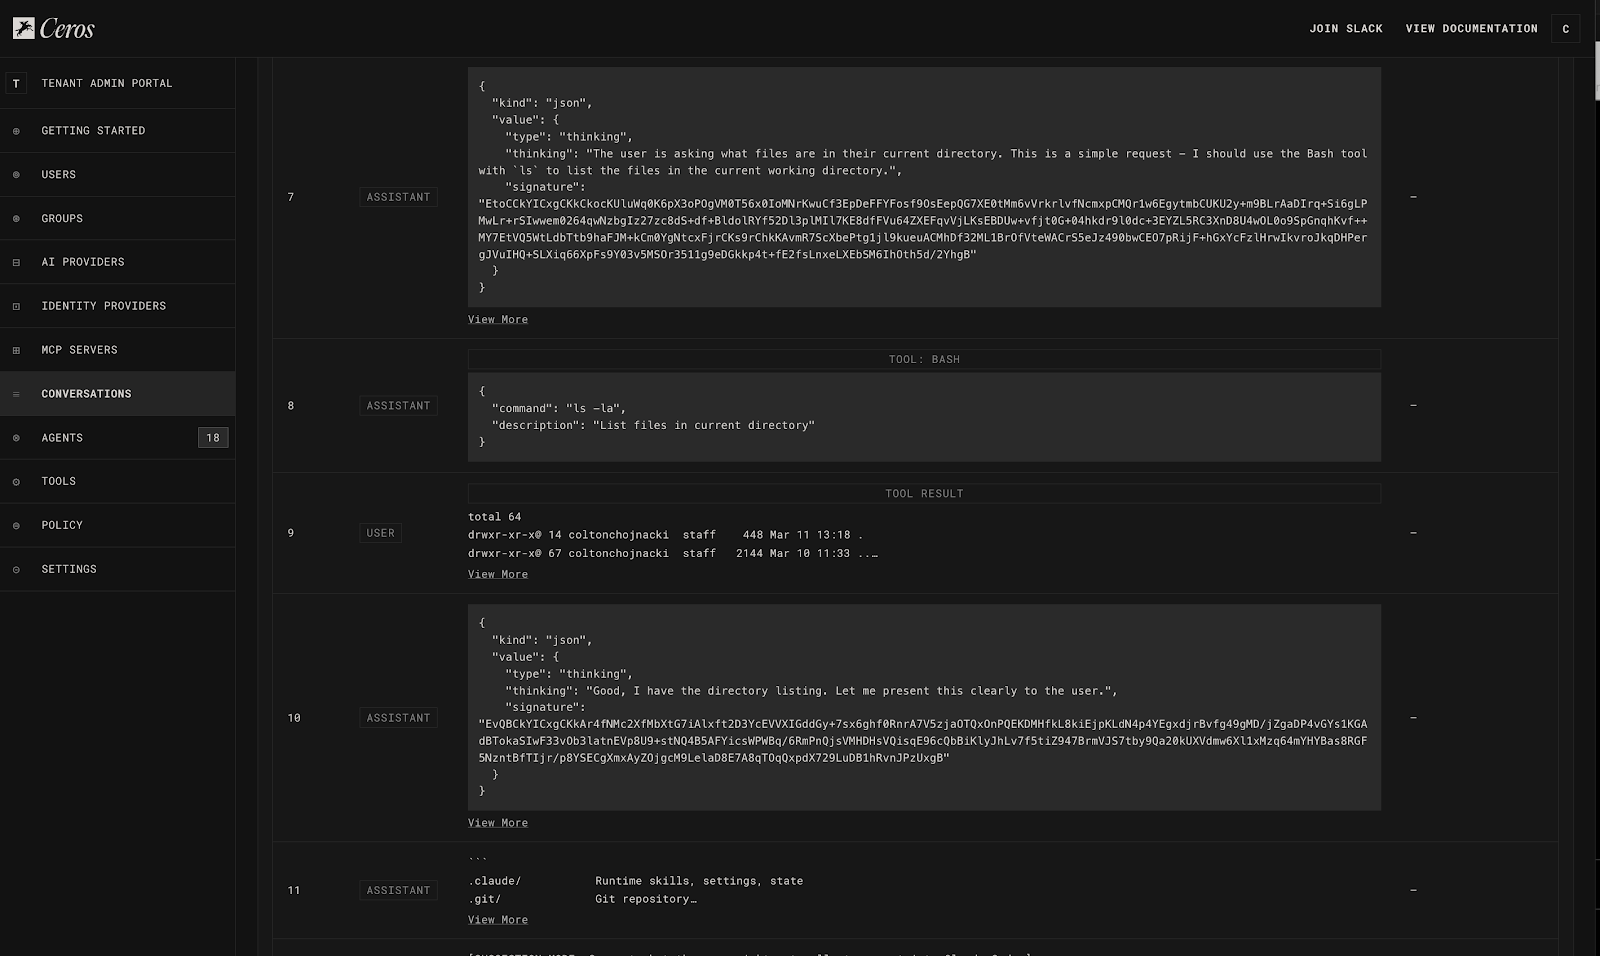The width and height of the screenshot is (1600, 956).
Task: Open the Conversations menu item
Action: [x=86, y=394]
